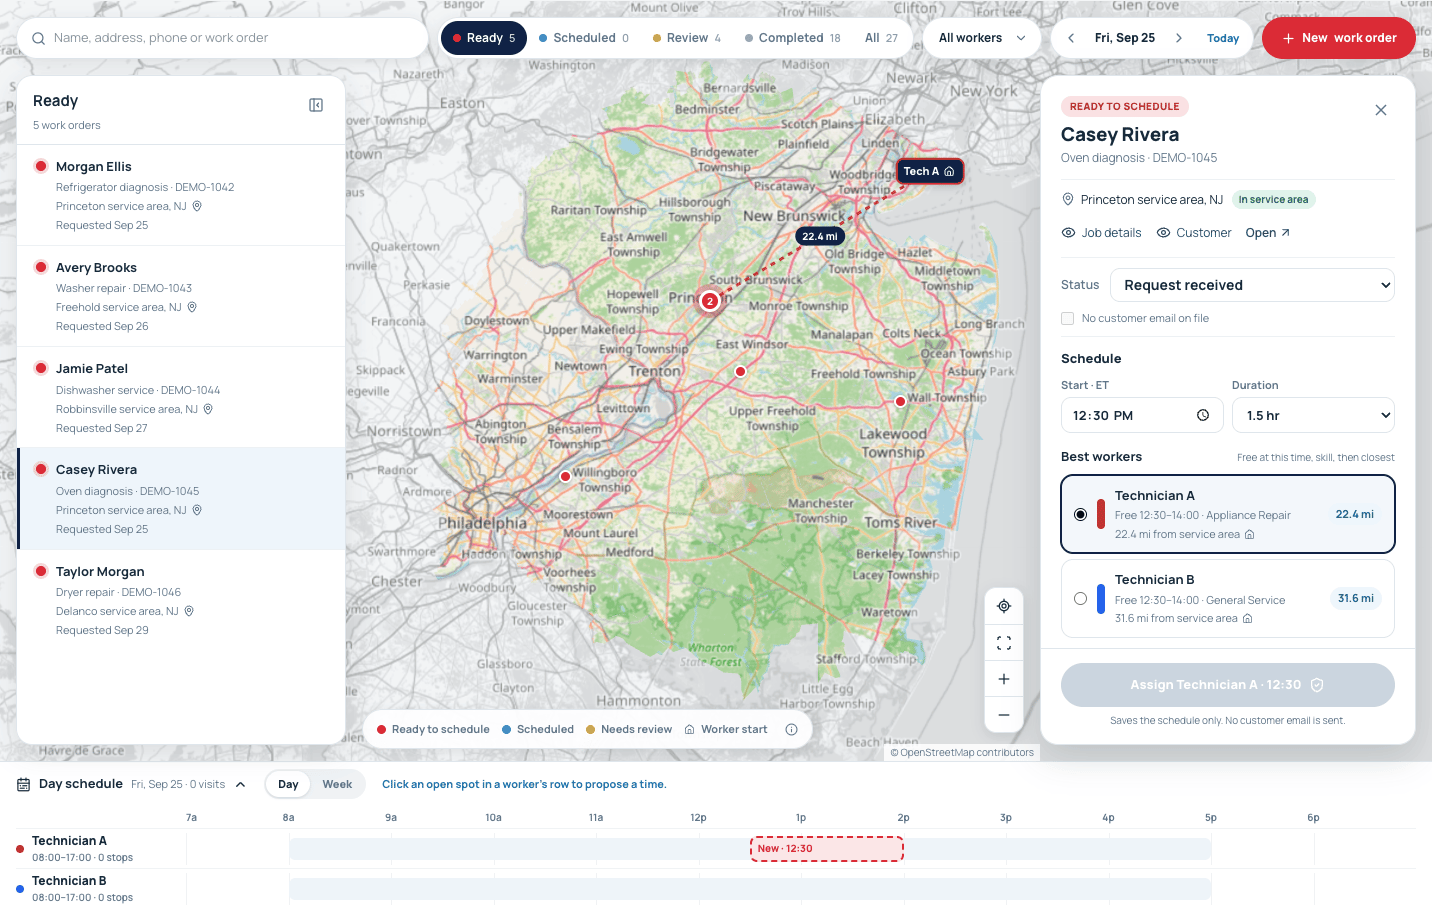Jump to Today
This screenshot has height=920, width=1432.
(x=1223, y=38)
